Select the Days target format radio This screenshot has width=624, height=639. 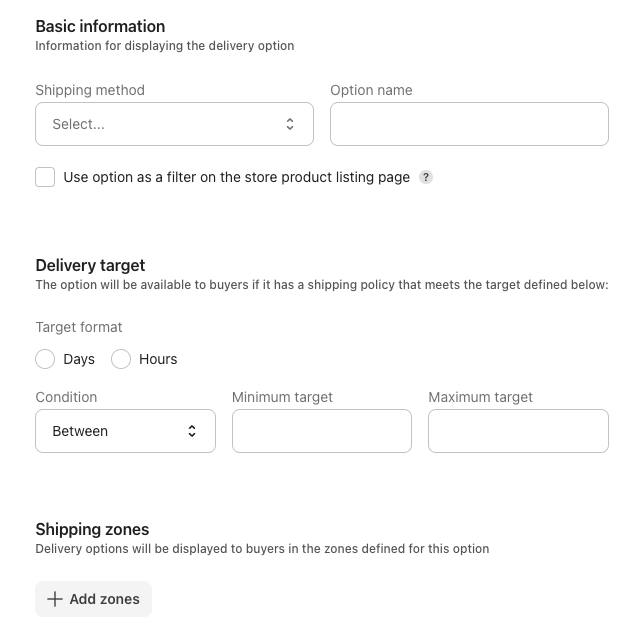click(x=45, y=359)
